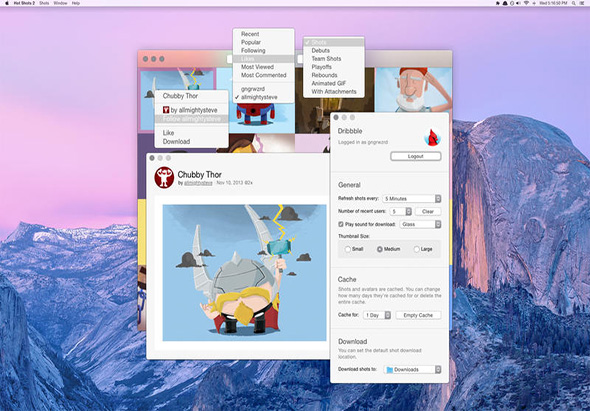Select the Small thumbnail size radio
This screenshot has height=411, width=590.
[348, 249]
